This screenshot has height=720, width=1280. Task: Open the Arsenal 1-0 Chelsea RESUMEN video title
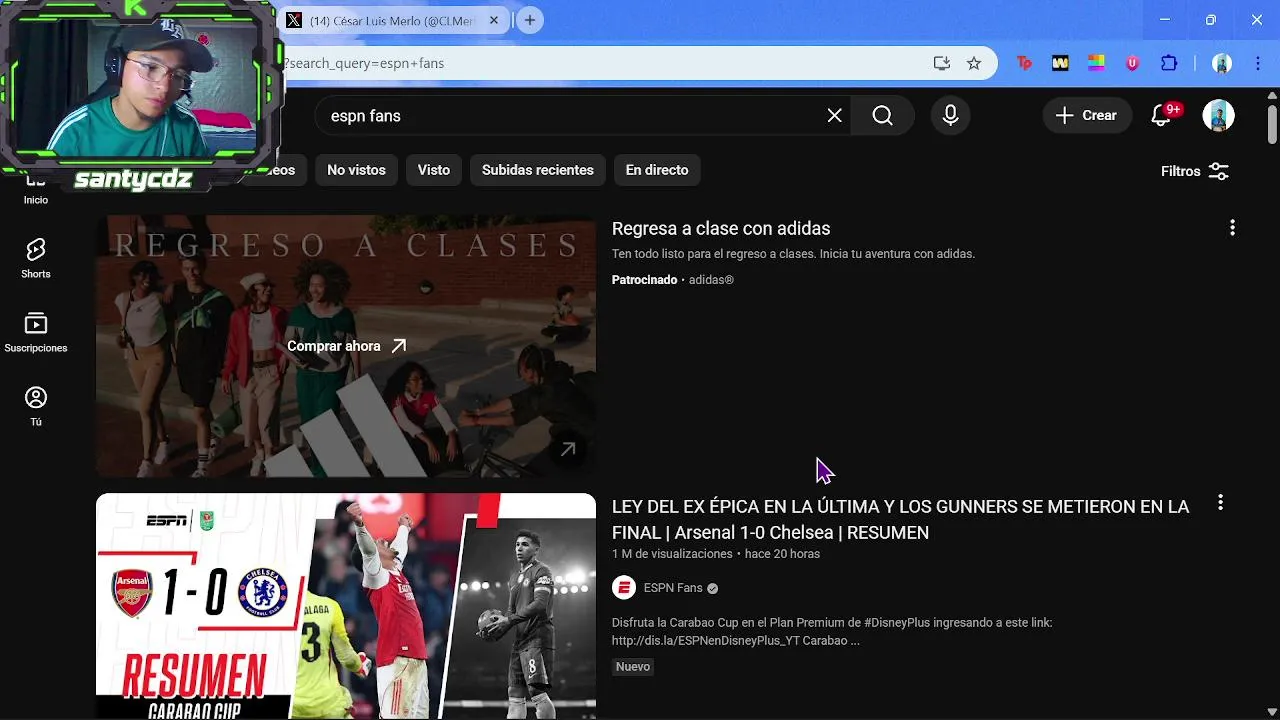coord(900,519)
